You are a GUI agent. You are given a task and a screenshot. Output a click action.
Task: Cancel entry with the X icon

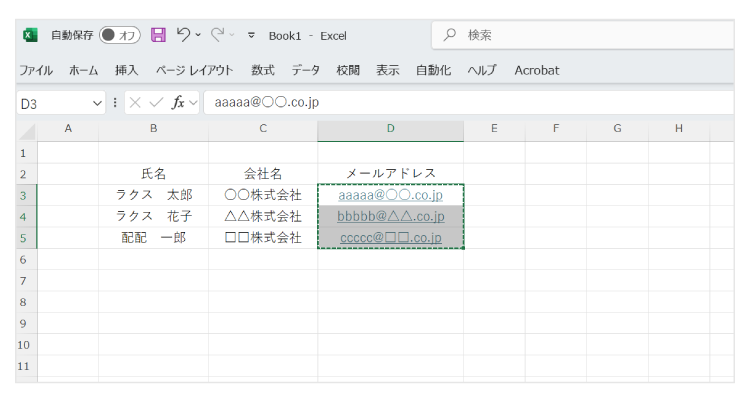coord(135,102)
